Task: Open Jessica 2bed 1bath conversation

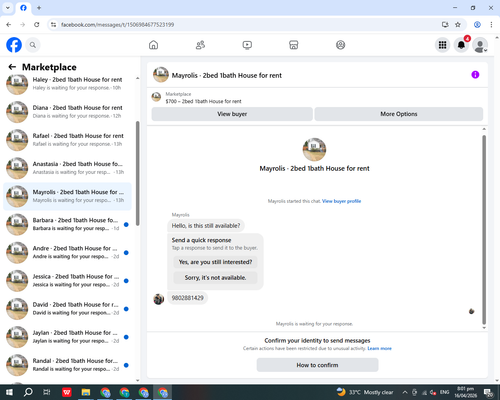Action: tap(68, 281)
